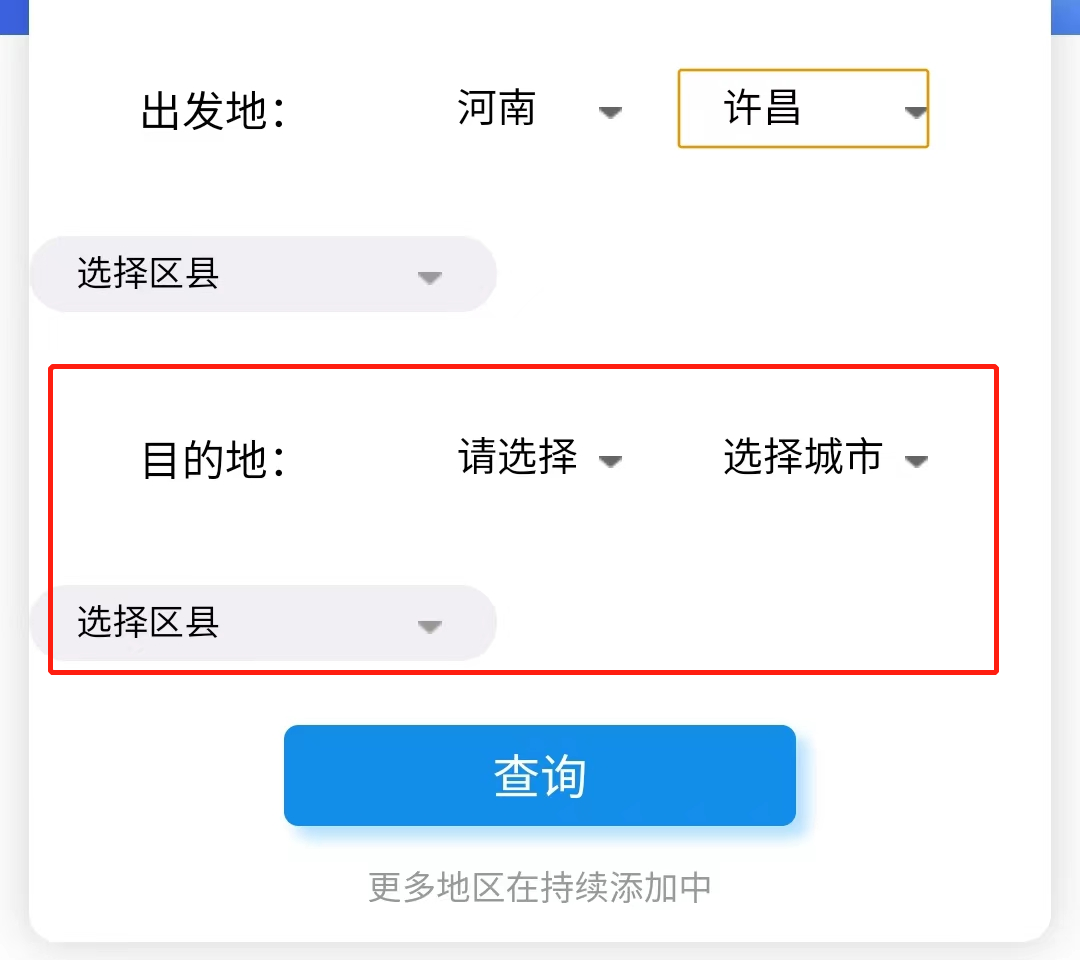Screen dimensions: 1080x960
Task: Click the 更多地区在持续添加中 footer text
Action: coord(540,887)
